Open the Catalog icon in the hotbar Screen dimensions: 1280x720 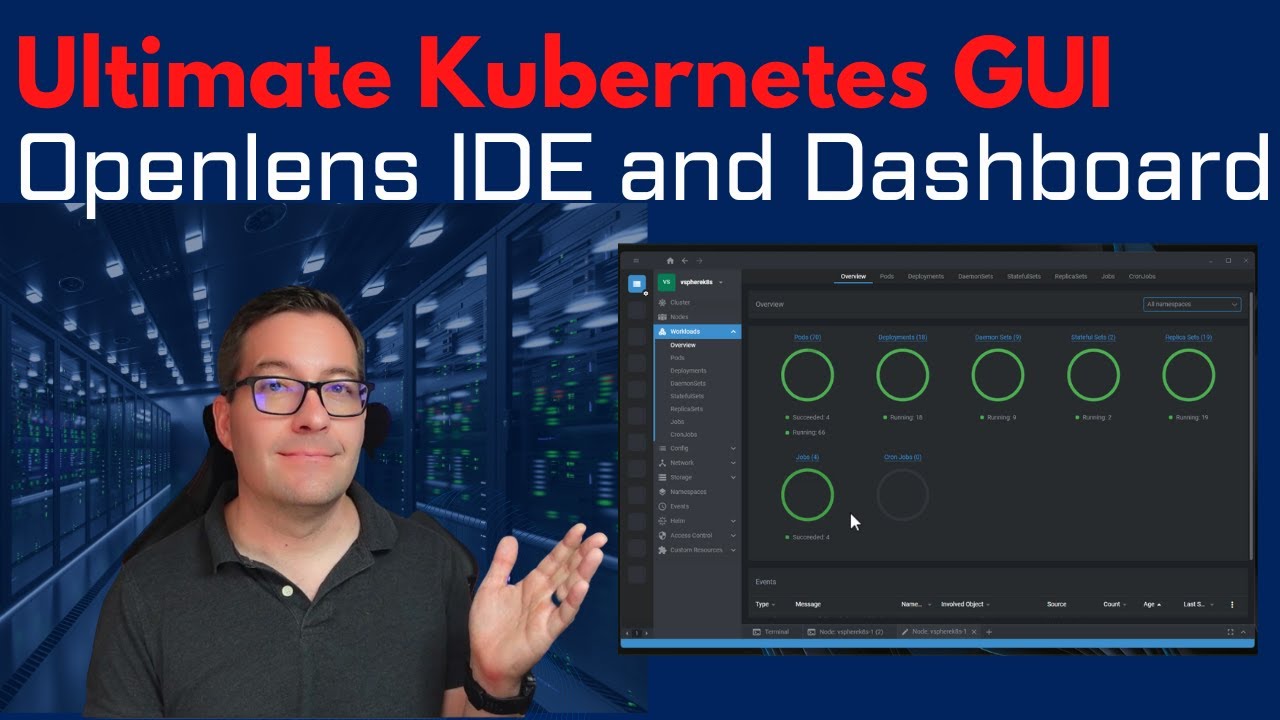[637, 284]
